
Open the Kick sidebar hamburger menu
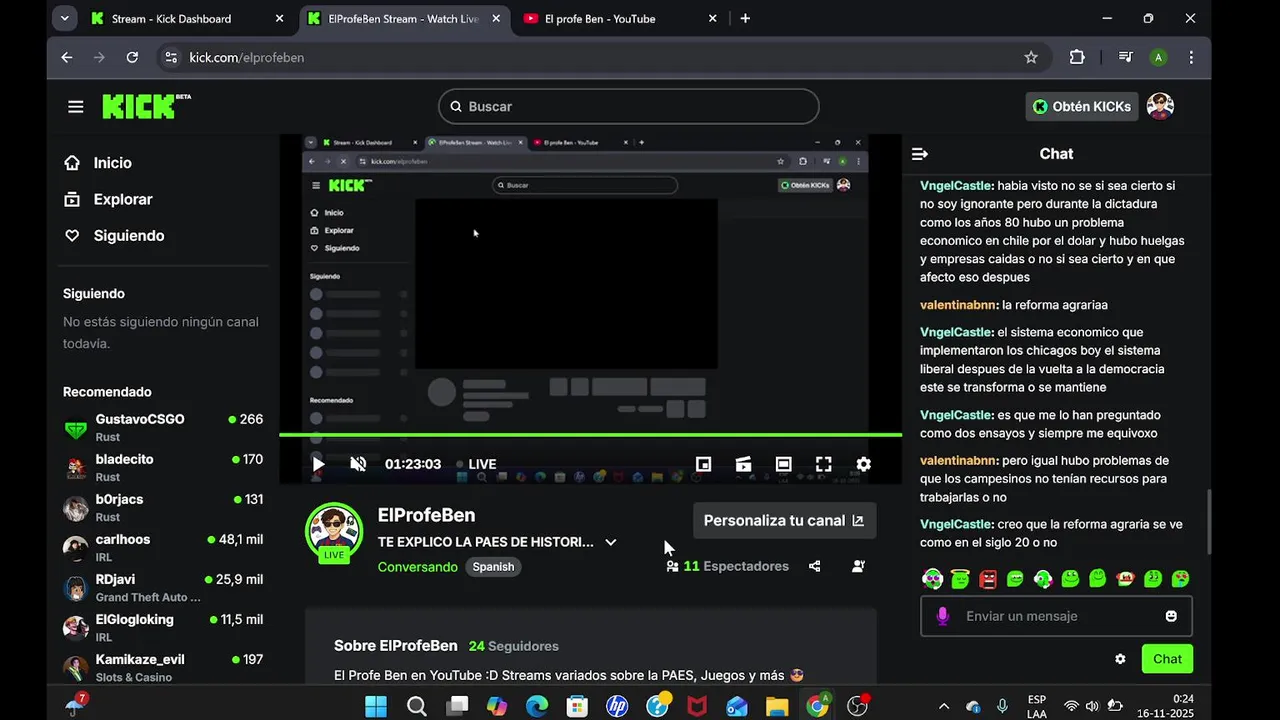[x=76, y=107]
